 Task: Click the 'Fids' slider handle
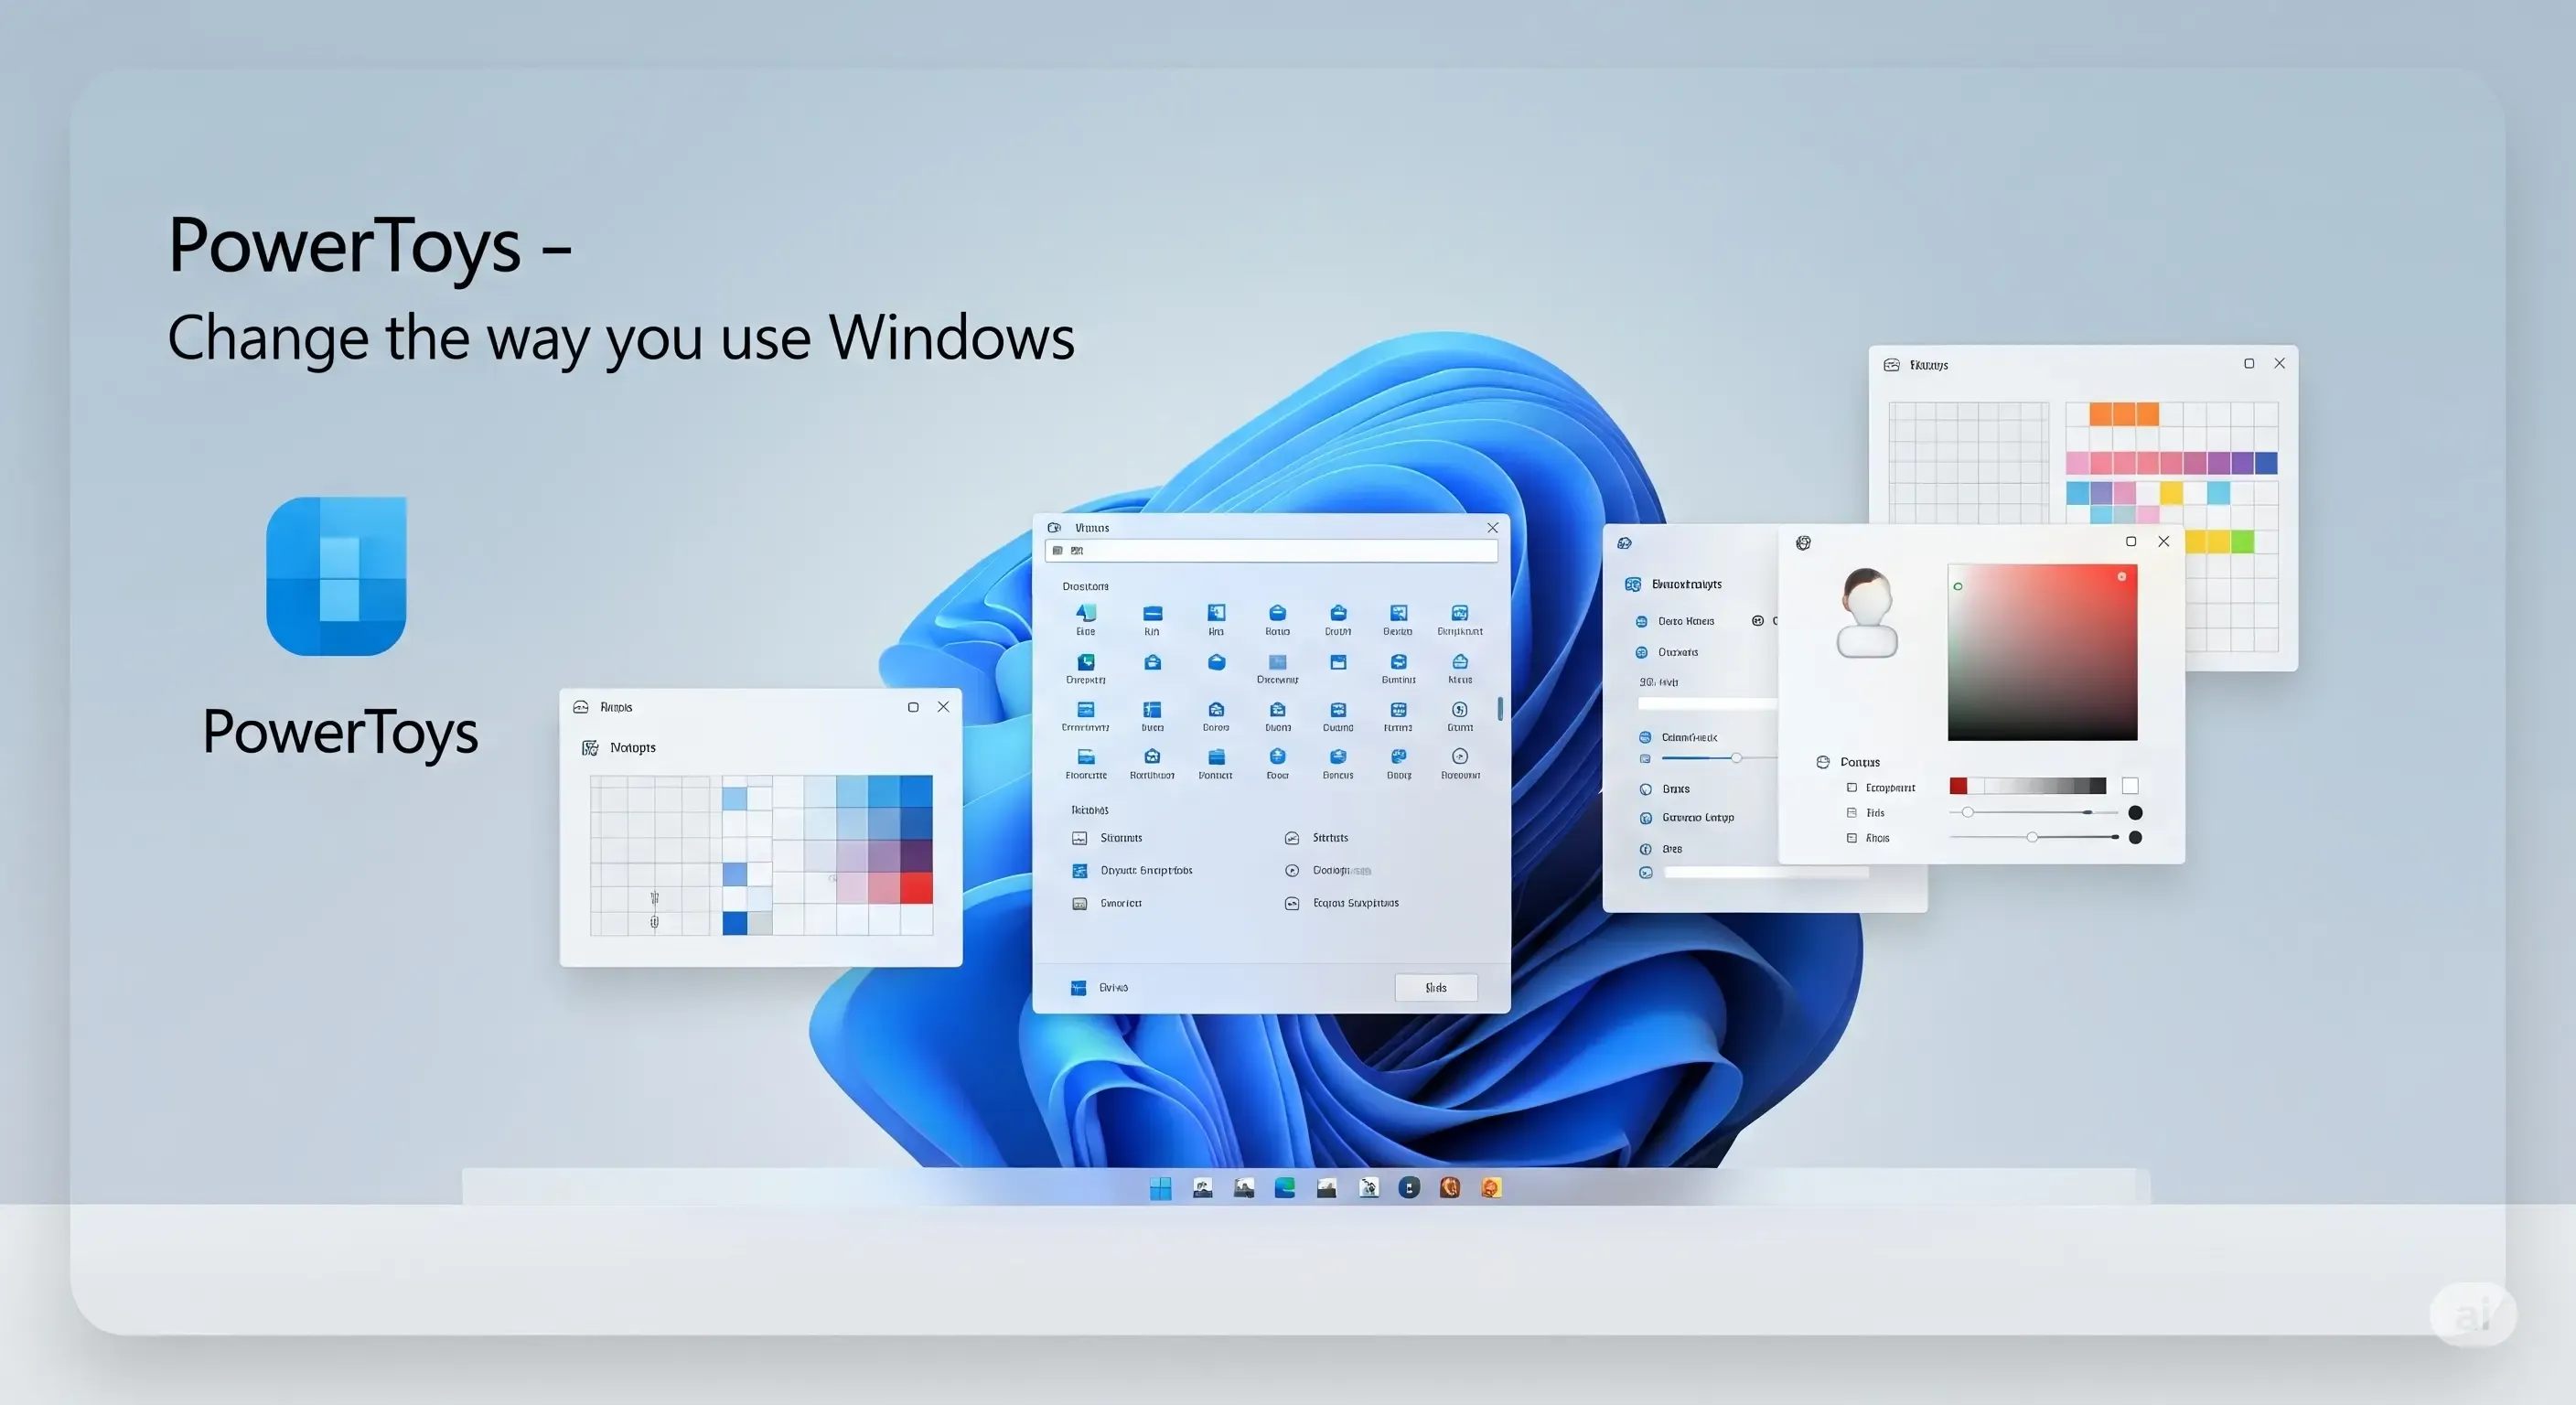tap(1967, 812)
